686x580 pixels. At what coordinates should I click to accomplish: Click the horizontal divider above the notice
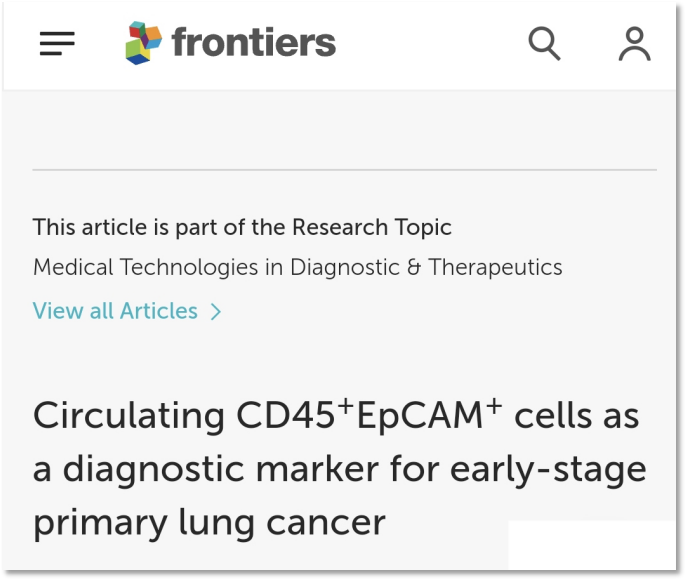click(344, 169)
